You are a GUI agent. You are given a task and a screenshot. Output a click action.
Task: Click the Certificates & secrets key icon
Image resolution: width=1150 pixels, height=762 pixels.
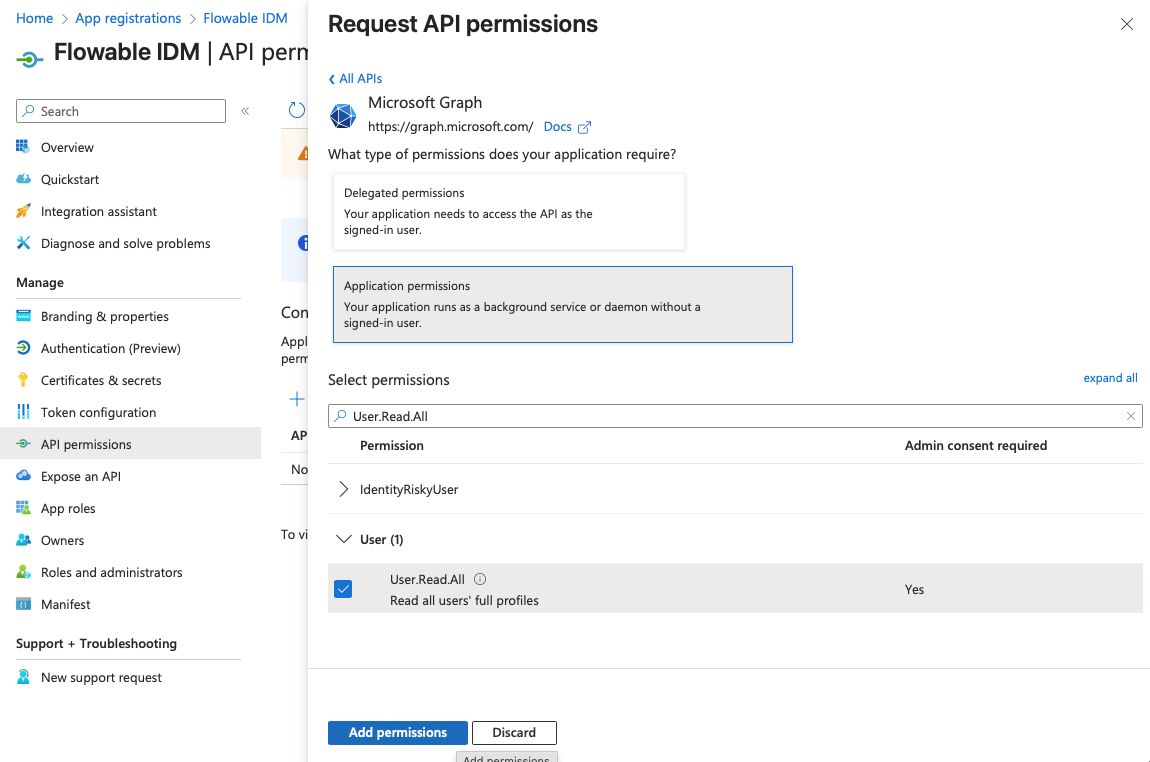(23, 380)
